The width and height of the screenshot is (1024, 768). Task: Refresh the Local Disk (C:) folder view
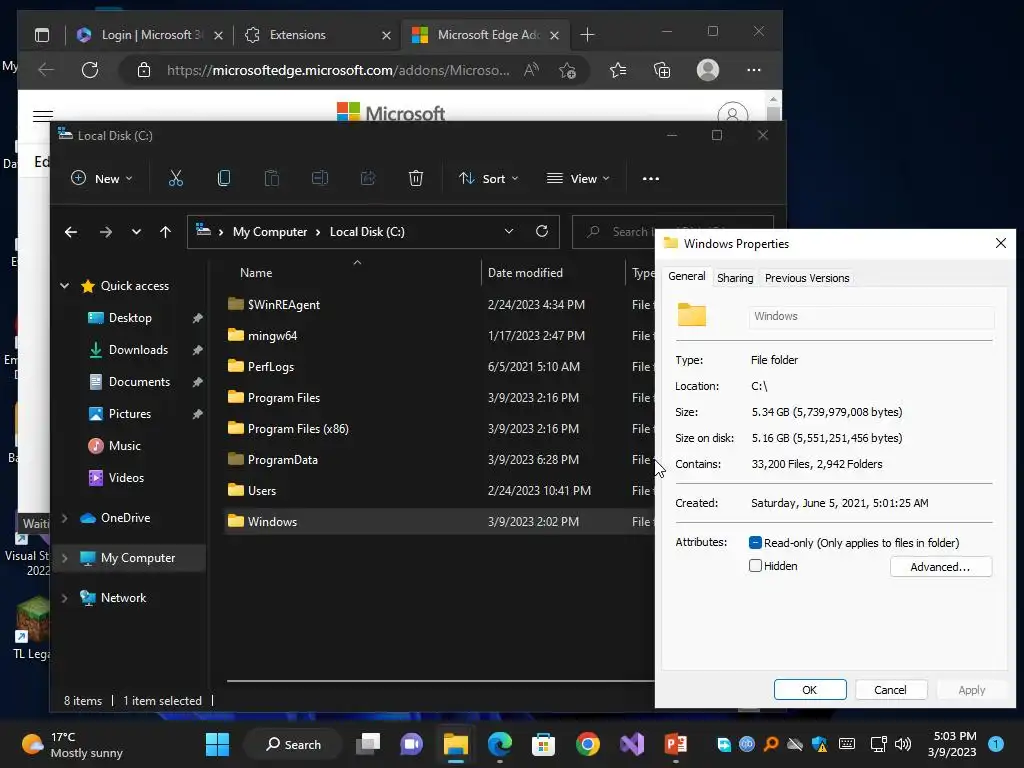pos(541,231)
